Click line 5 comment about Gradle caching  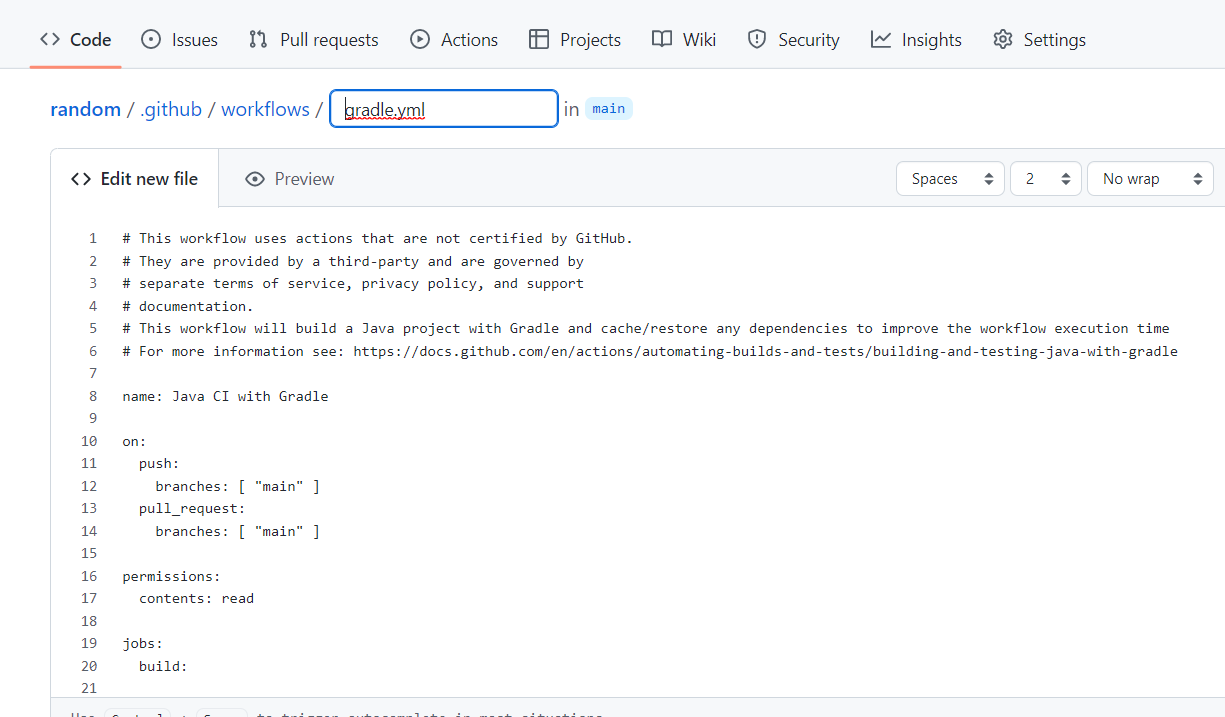click(x=646, y=328)
